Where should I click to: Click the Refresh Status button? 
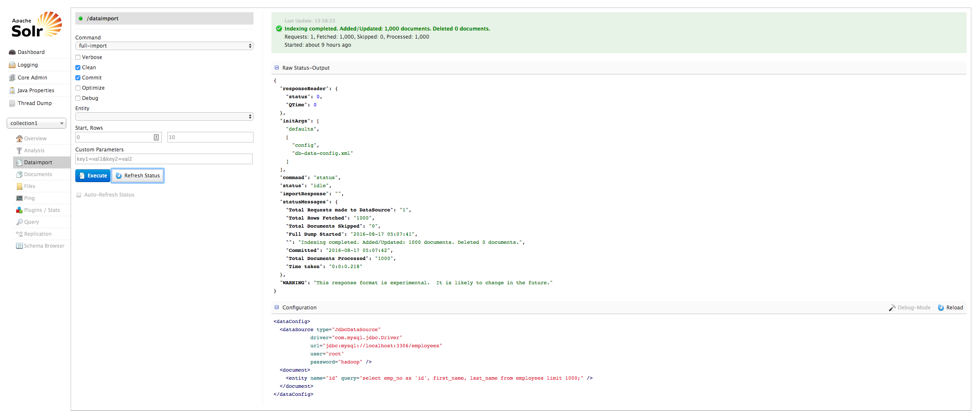click(x=138, y=176)
